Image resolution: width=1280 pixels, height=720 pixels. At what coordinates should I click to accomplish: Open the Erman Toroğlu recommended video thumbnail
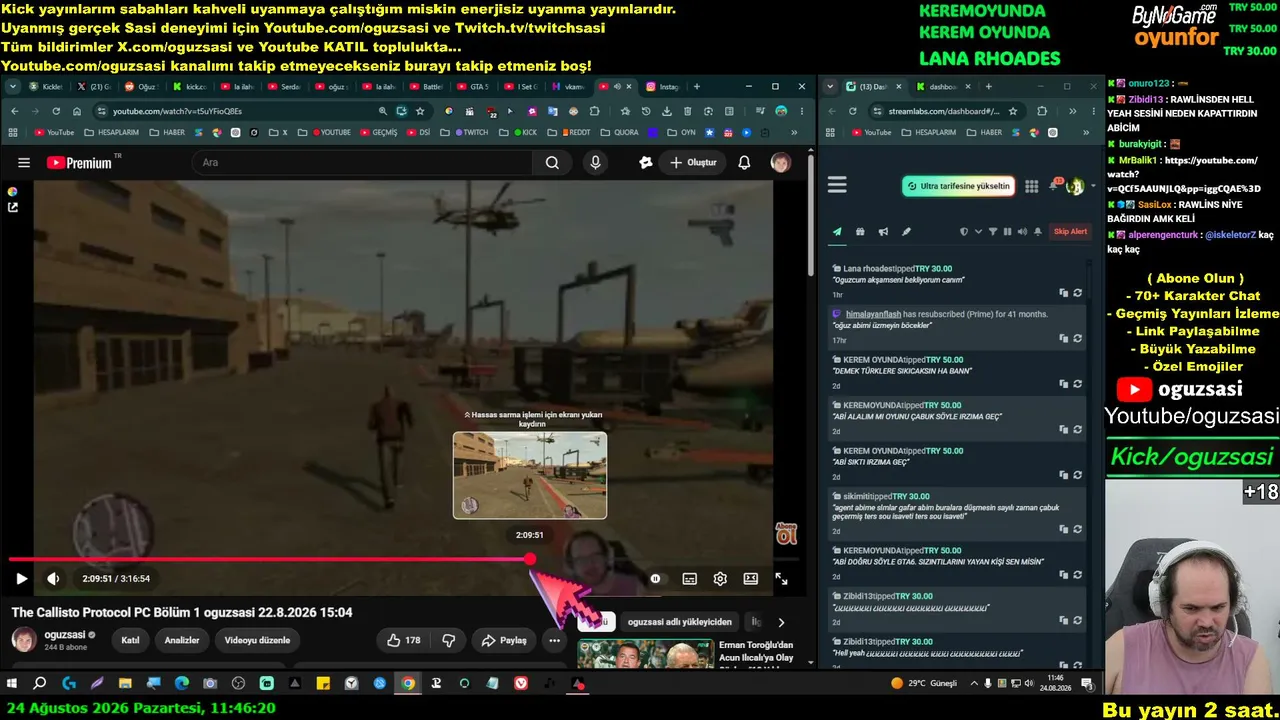(646, 654)
